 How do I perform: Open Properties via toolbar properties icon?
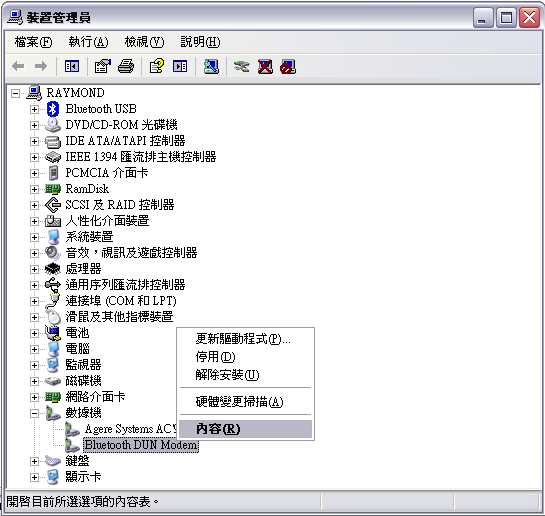(x=102, y=66)
